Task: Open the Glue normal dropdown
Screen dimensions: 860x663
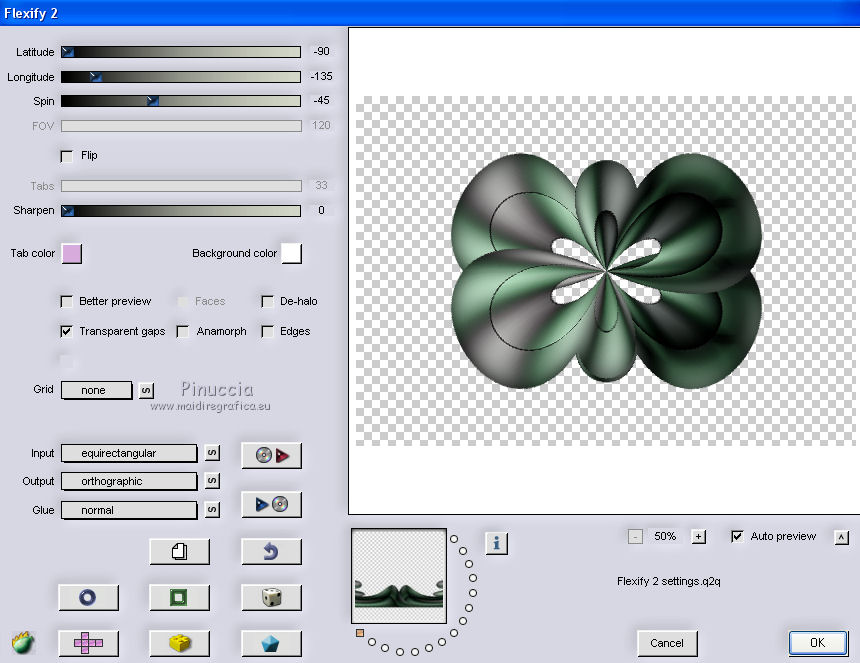Action: (x=129, y=510)
